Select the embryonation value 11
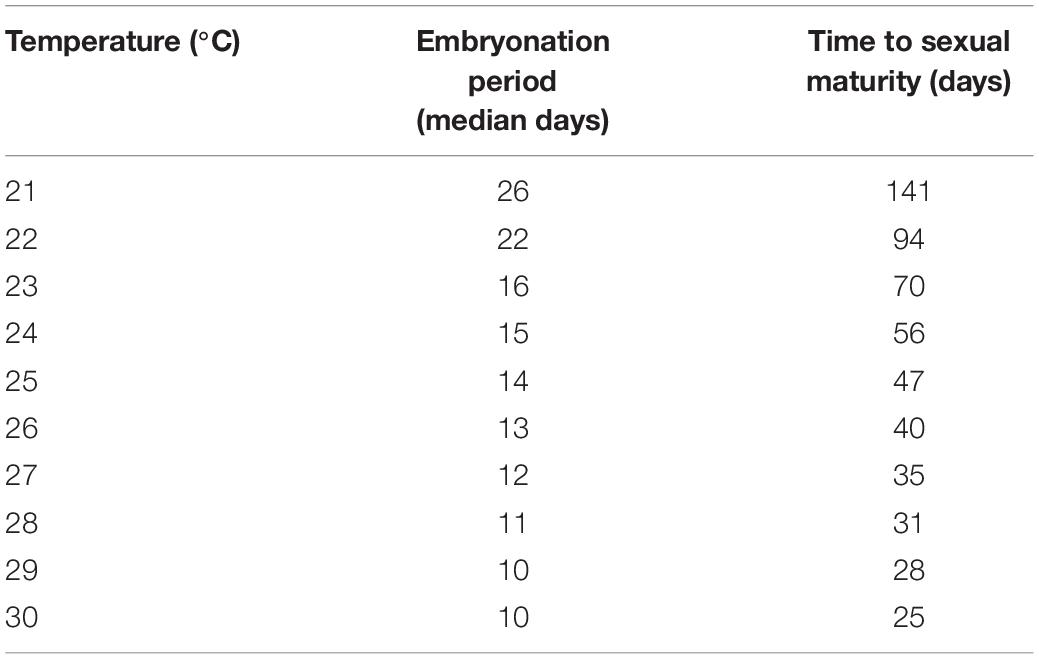The image size is (1039, 659). 513,524
